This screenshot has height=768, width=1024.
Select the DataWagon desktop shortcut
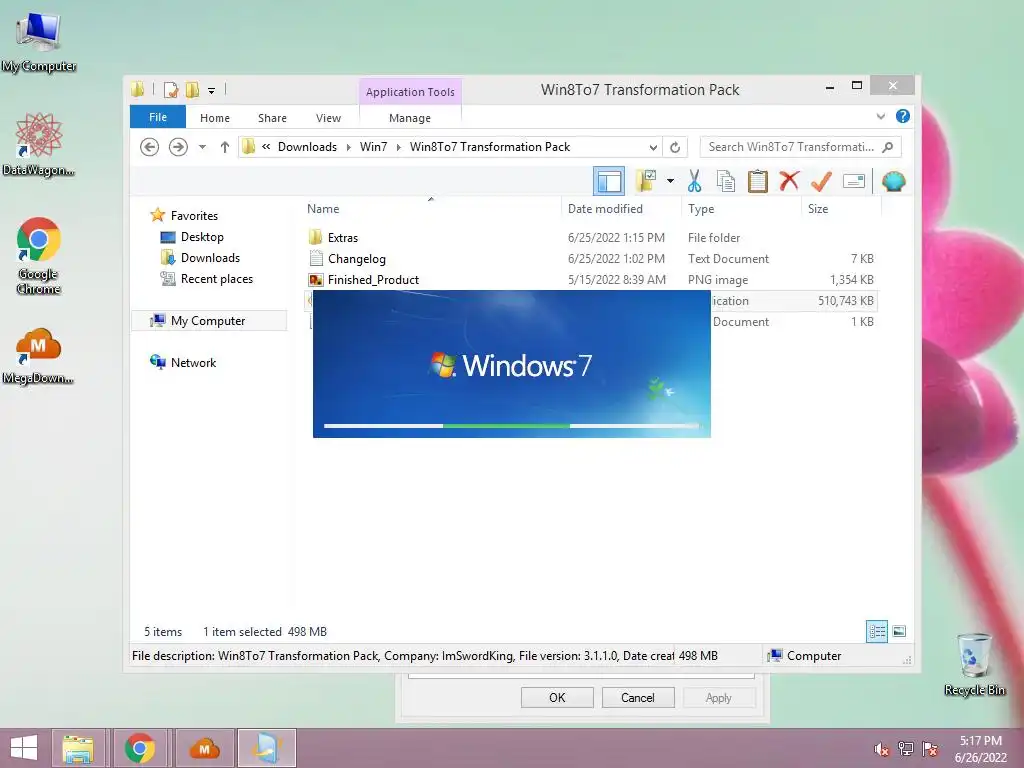coord(39,145)
